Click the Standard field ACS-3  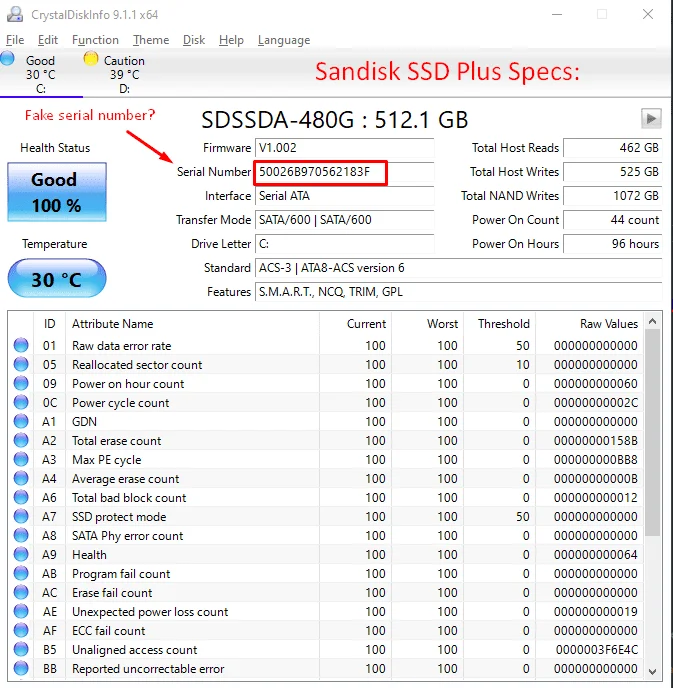[x=458, y=268]
